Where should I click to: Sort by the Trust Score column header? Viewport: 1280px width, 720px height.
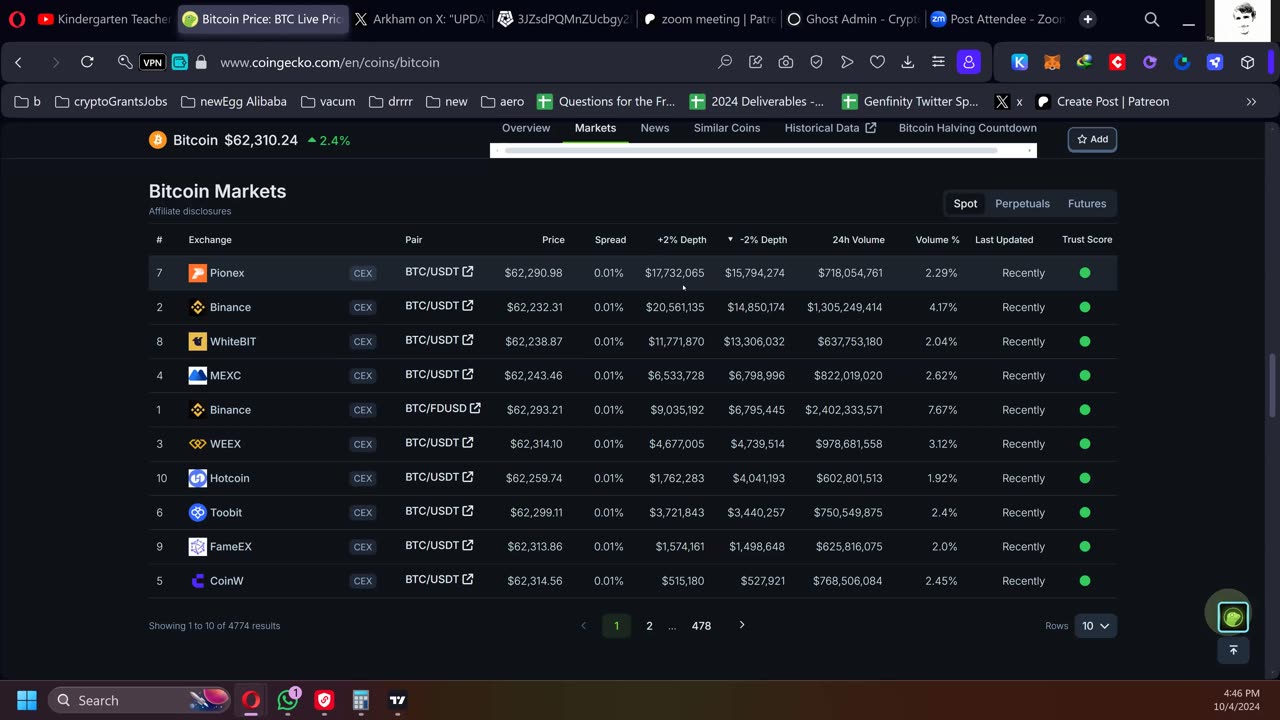pos(1087,240)
